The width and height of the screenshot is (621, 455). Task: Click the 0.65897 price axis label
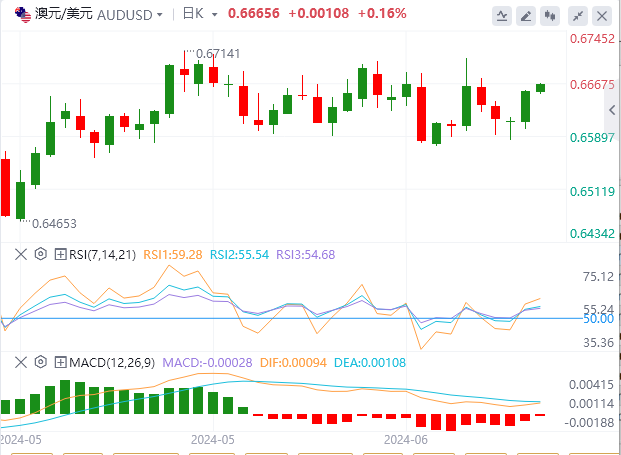[592, 138]
